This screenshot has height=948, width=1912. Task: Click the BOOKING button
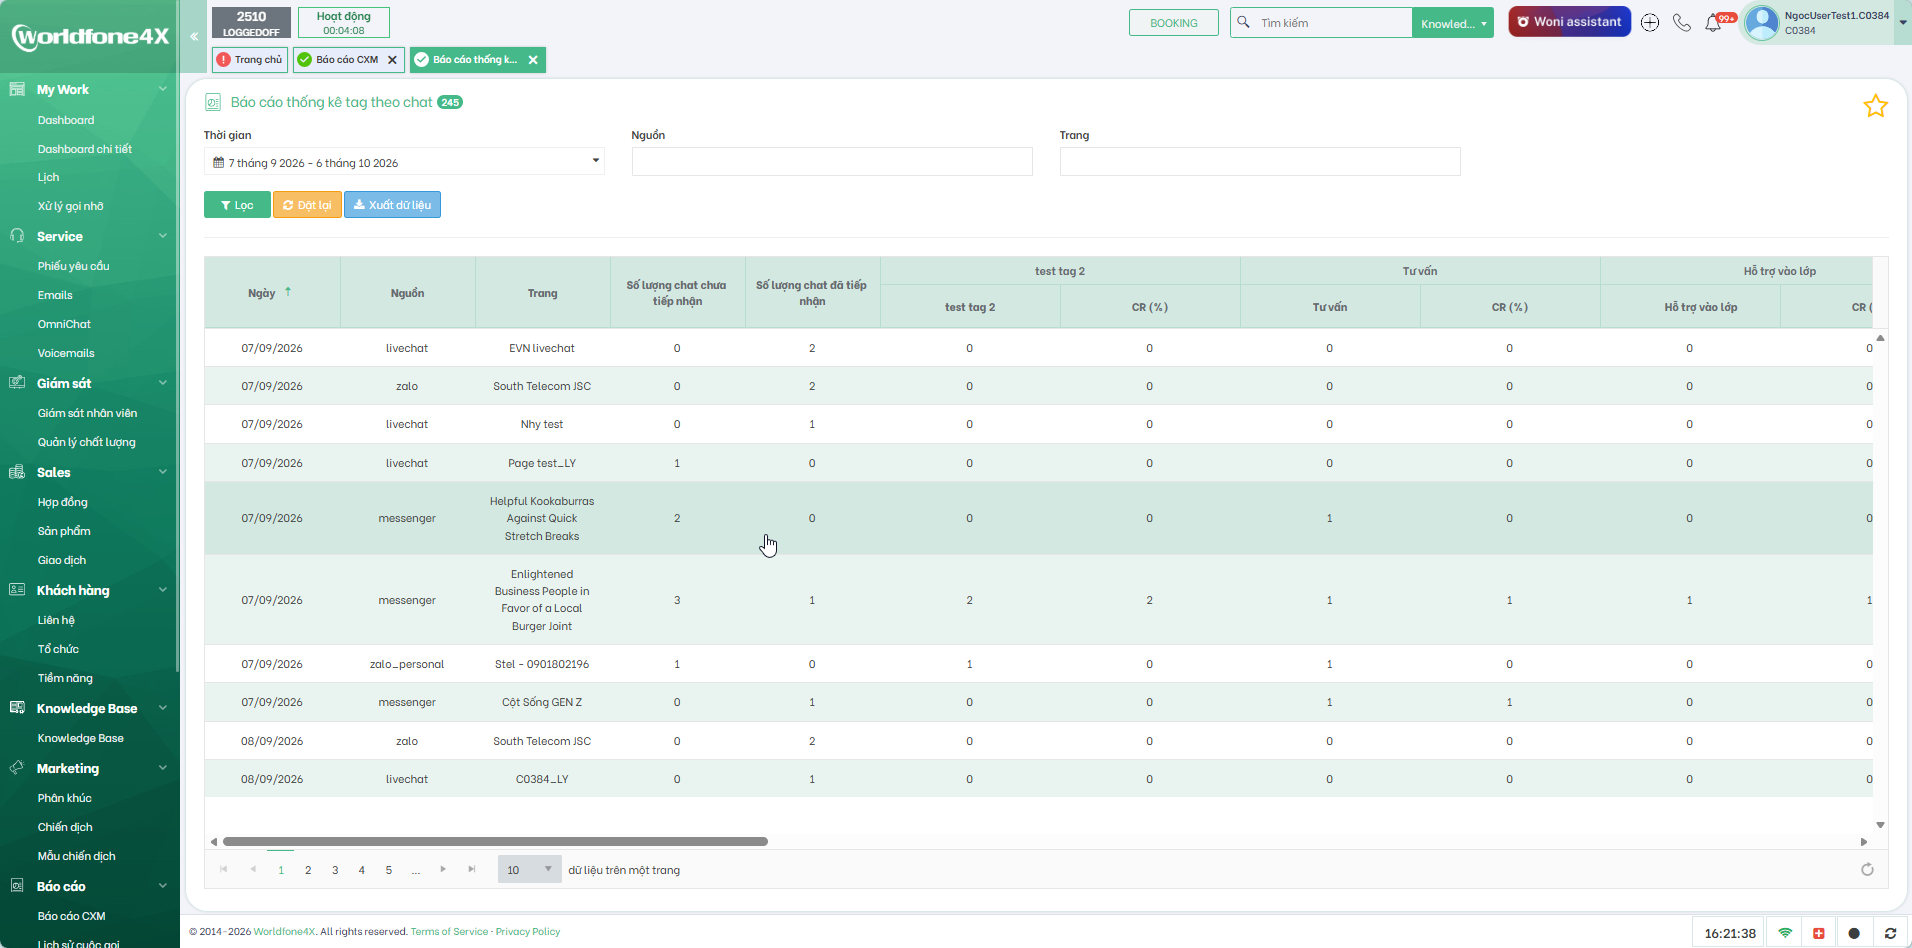1174,23
